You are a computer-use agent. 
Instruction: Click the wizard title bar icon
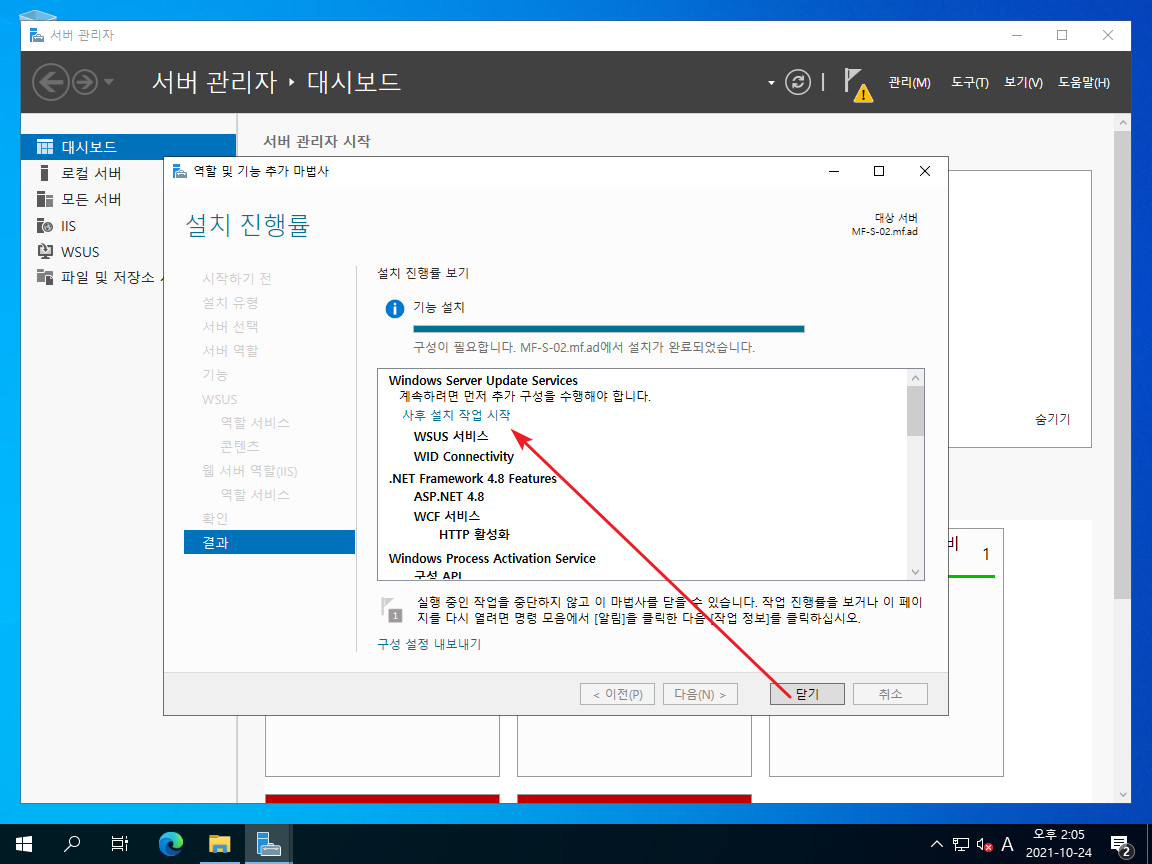[179, 172]
